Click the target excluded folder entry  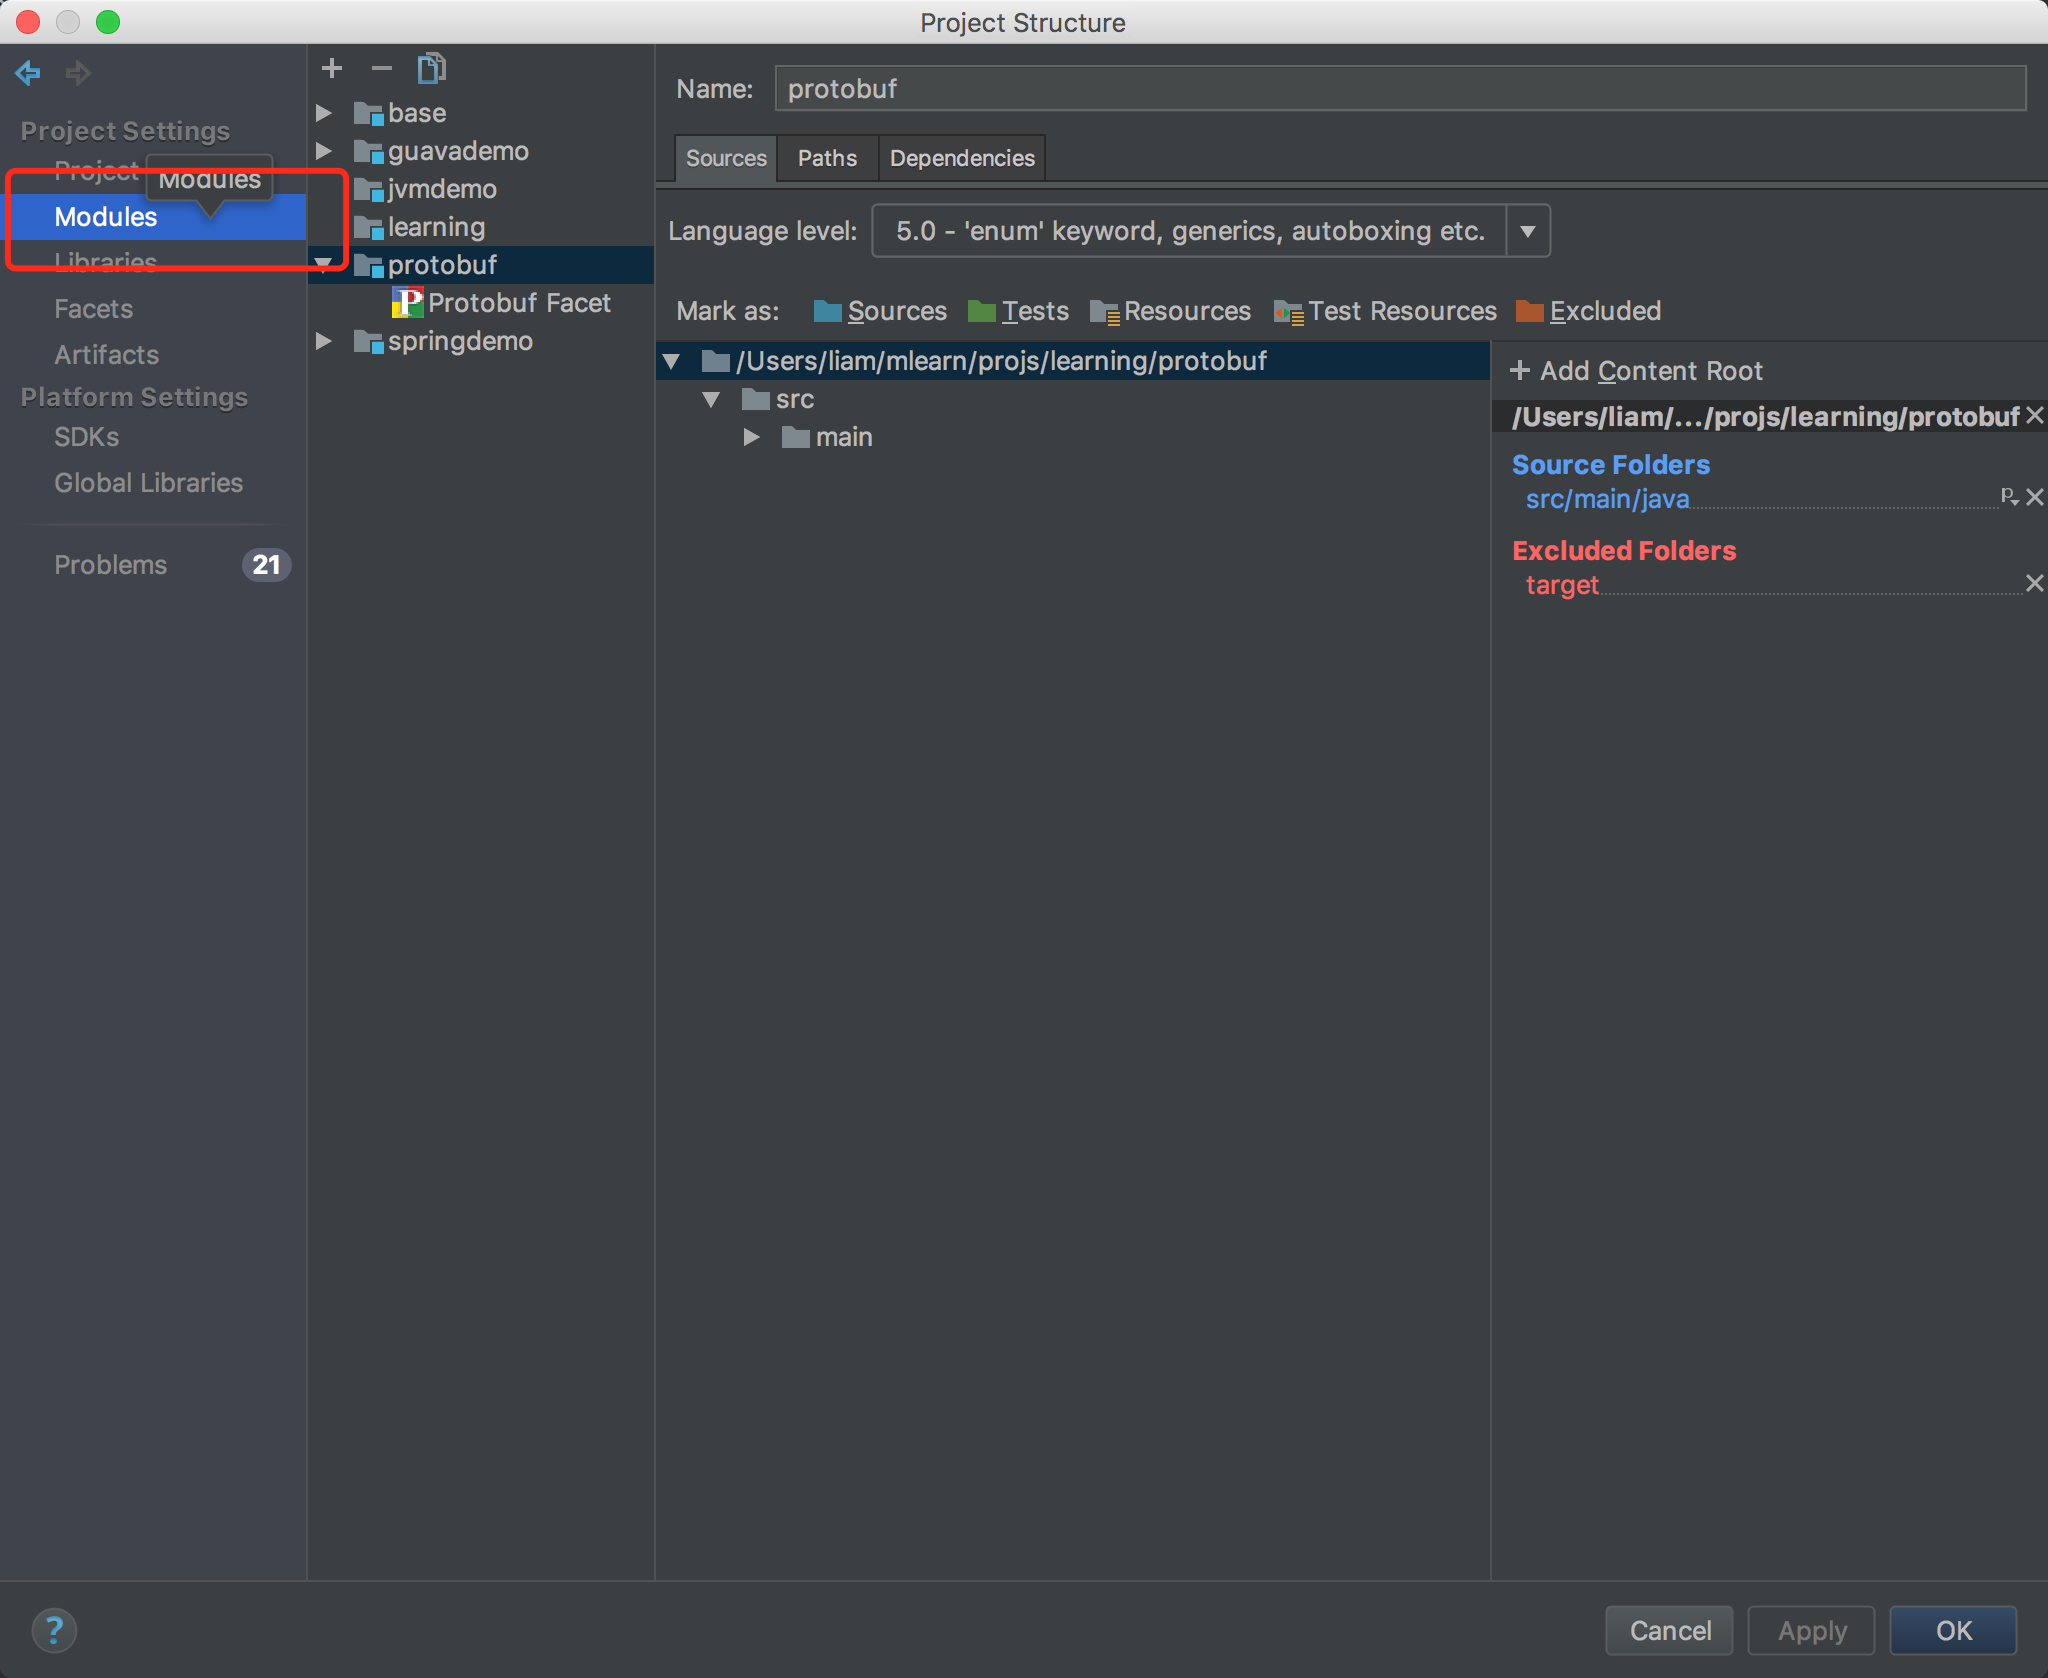(1562, 585)
